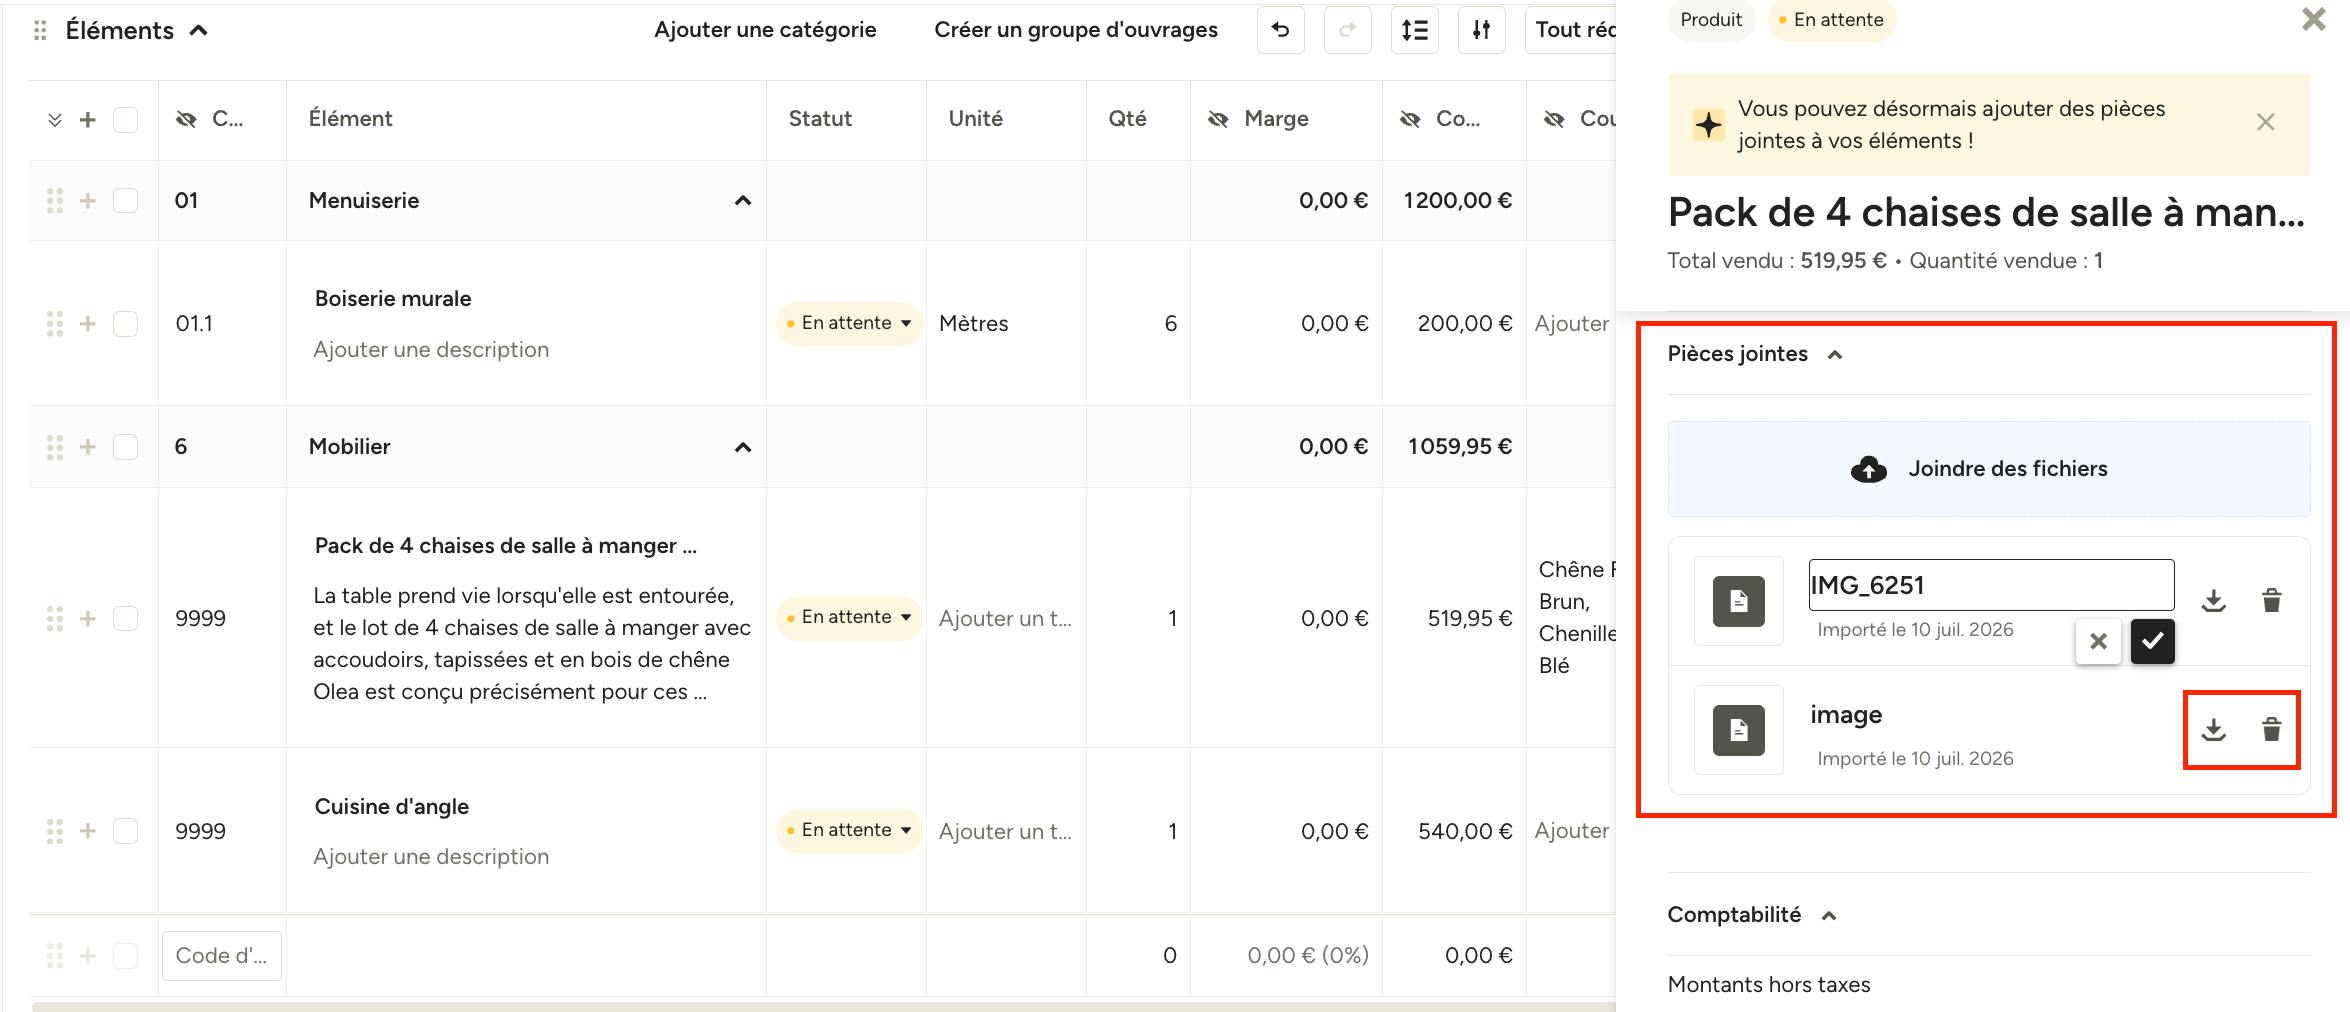
Task: Click the Statut column header
Action: (820, 119)
